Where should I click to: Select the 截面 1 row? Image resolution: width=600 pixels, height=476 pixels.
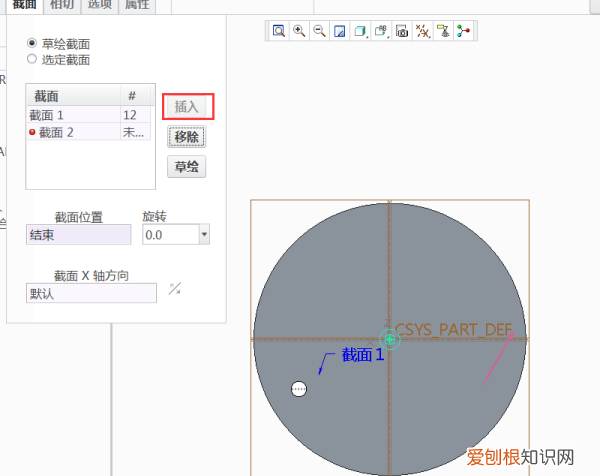click(x=89, y=115)
